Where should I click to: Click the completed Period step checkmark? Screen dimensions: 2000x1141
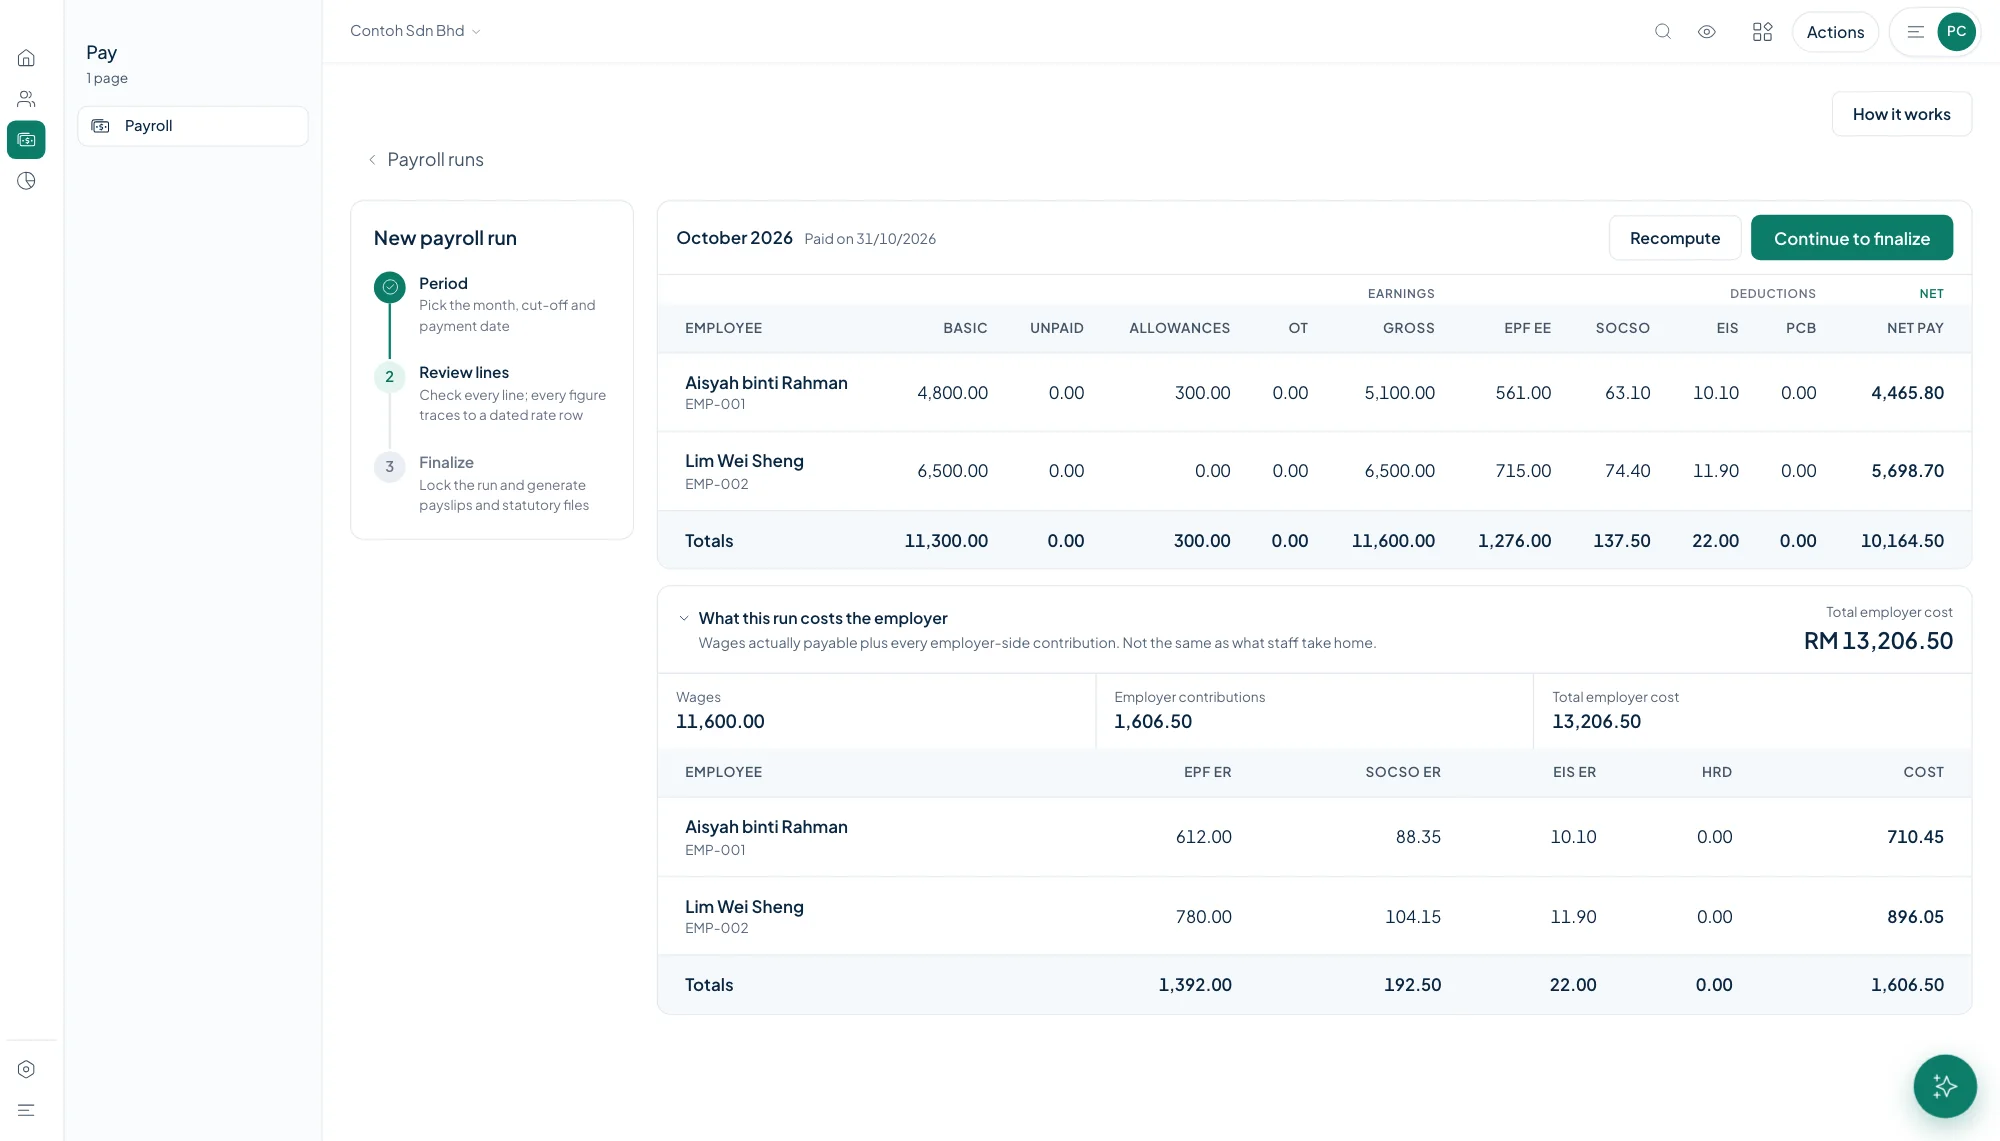tap(390, 287)
